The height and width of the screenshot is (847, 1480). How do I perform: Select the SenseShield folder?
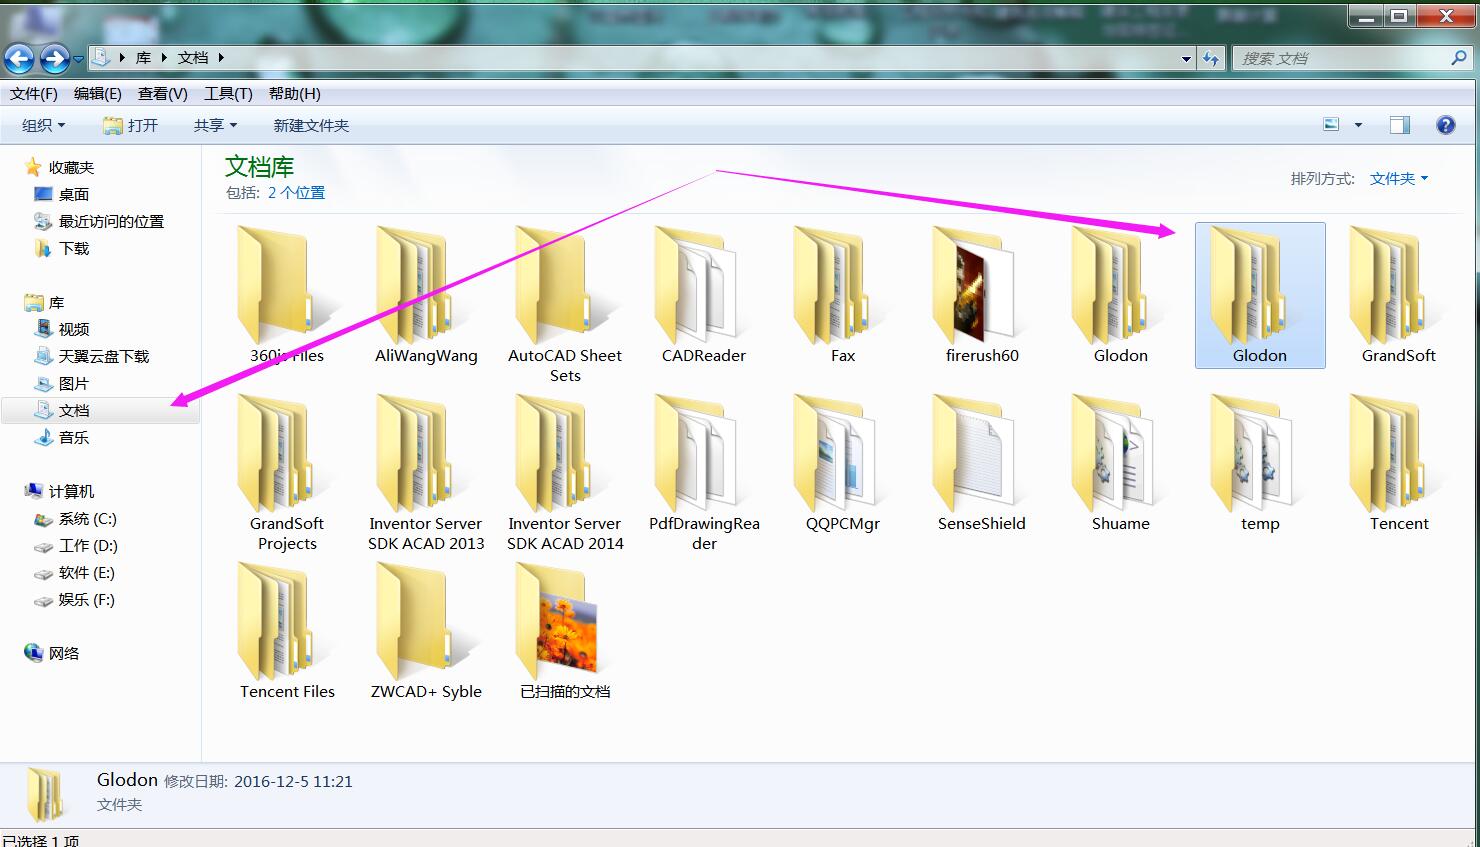point(982,463)
